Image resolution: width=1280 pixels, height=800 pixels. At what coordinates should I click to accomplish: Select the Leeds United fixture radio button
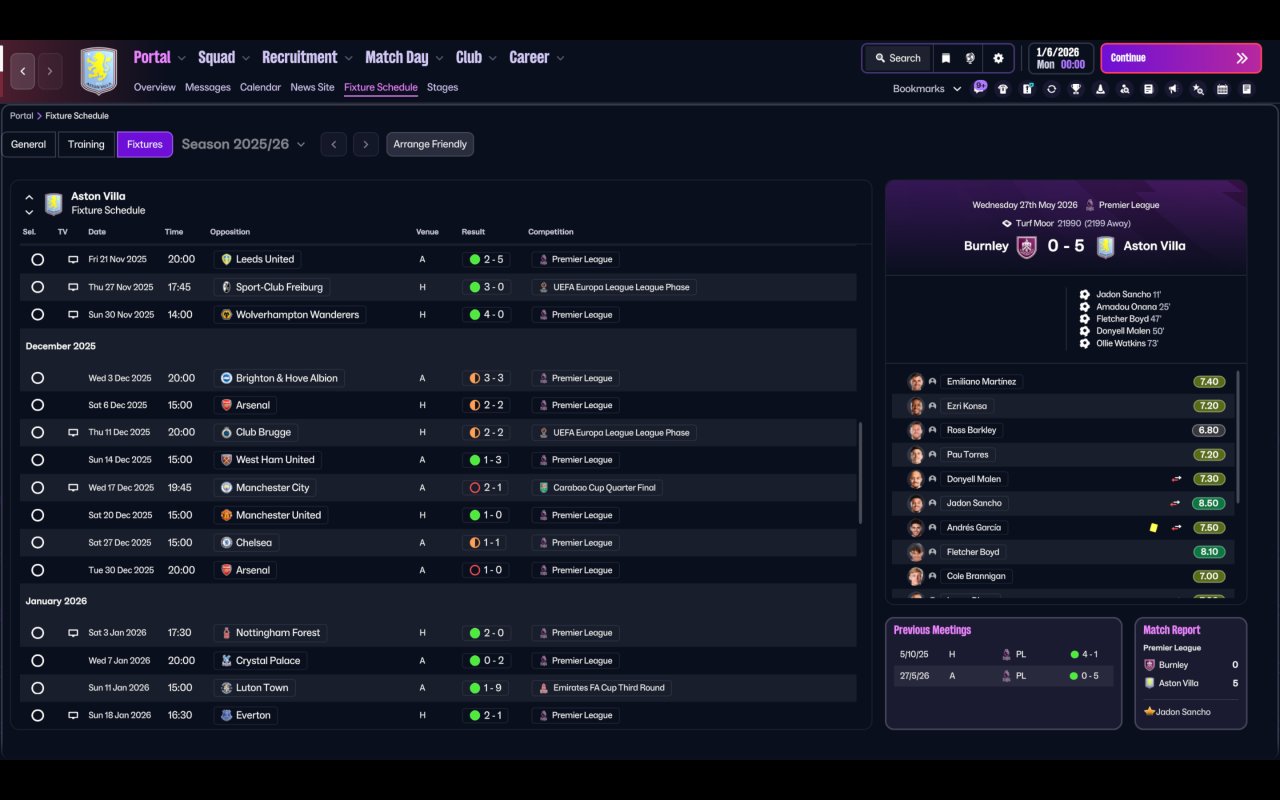click(x=37, y=259)
